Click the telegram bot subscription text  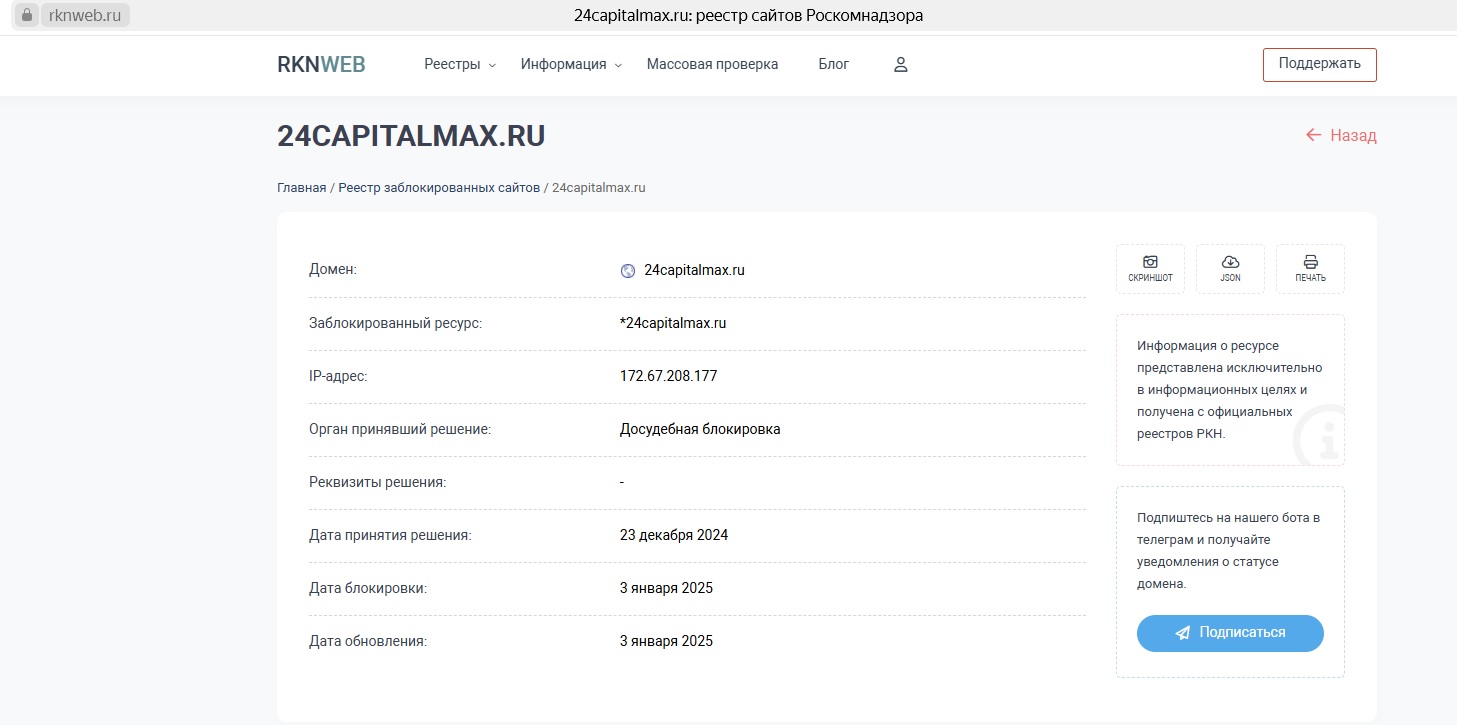coord(1229,550)
